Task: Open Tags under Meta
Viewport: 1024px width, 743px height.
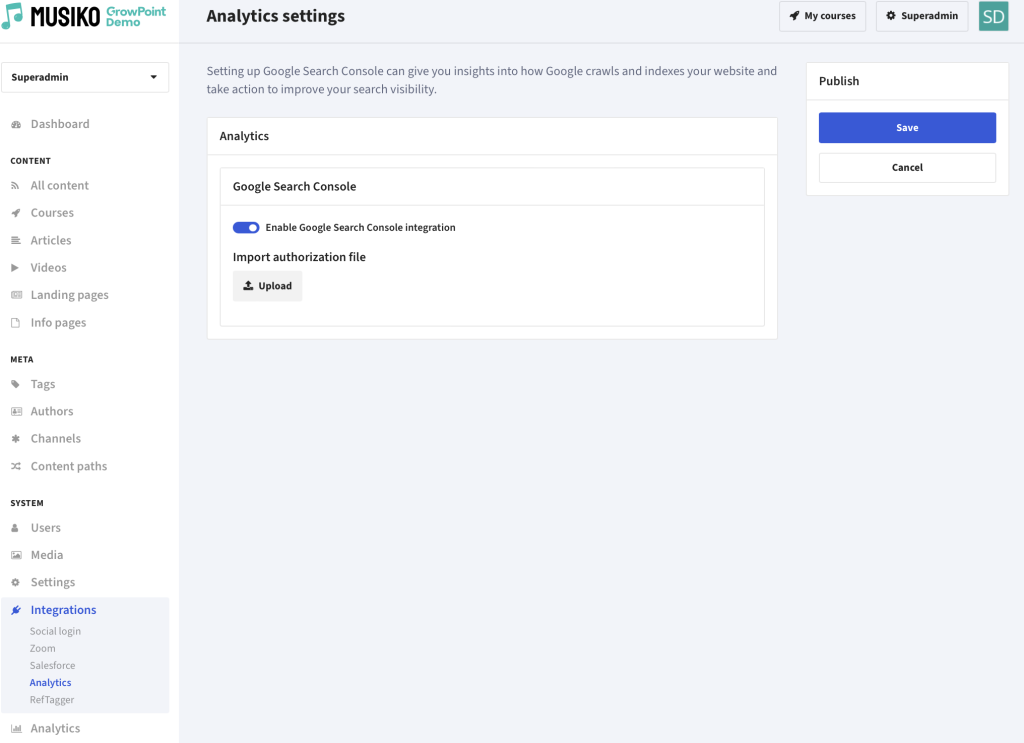Action: (x=43, y=384)
